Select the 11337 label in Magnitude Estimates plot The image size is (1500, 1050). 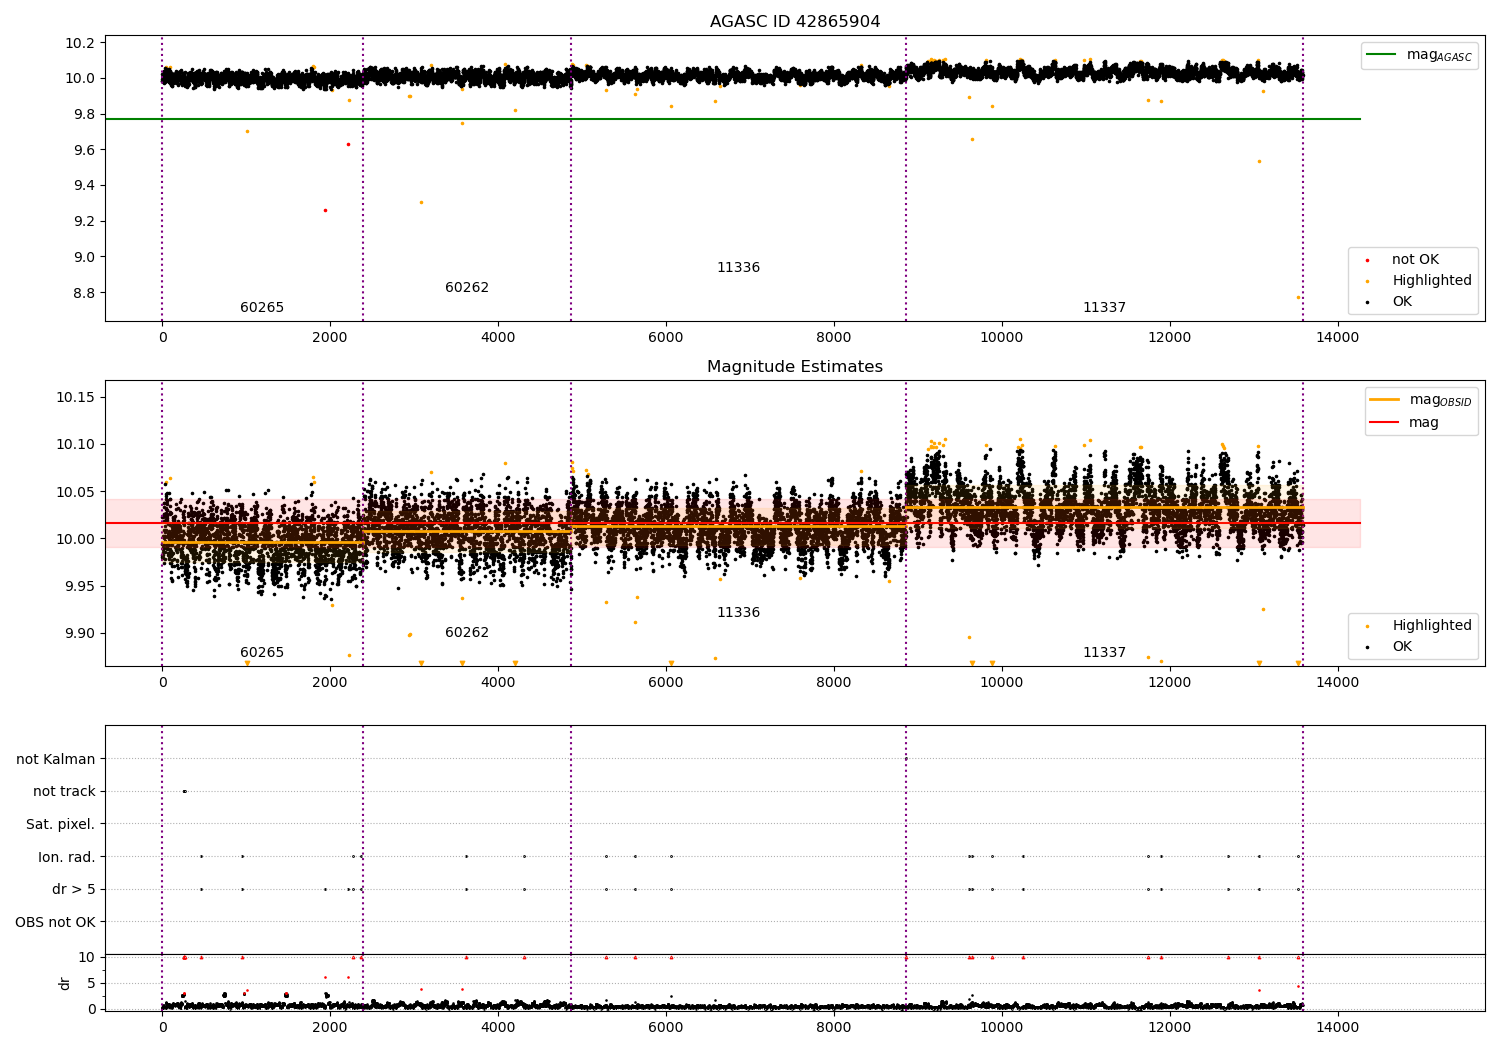coord(1104,653)
